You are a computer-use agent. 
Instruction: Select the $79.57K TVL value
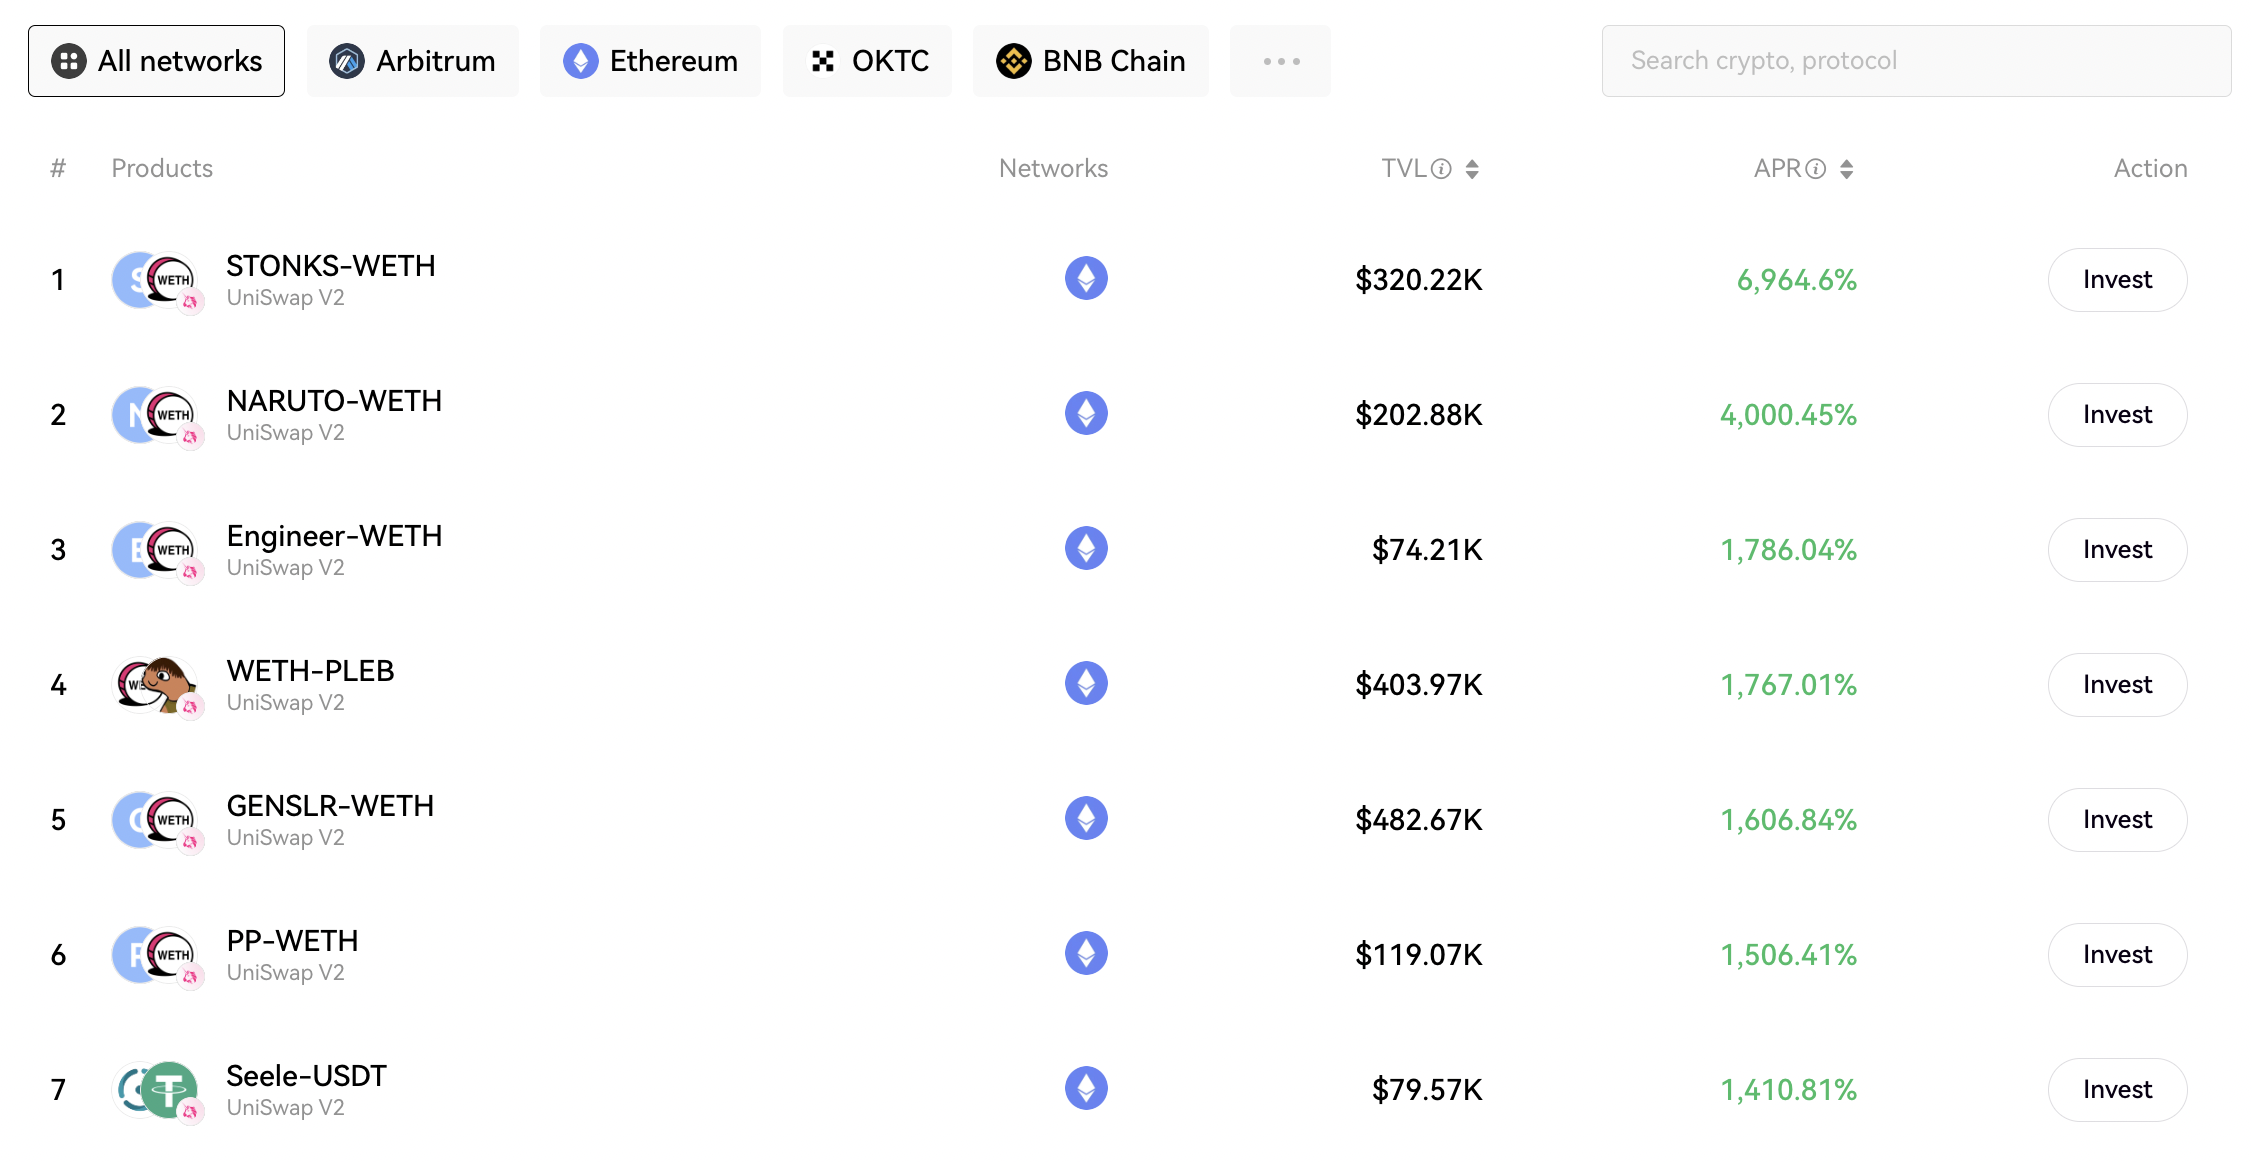pyautogui.click(x=1427, y=1090)
